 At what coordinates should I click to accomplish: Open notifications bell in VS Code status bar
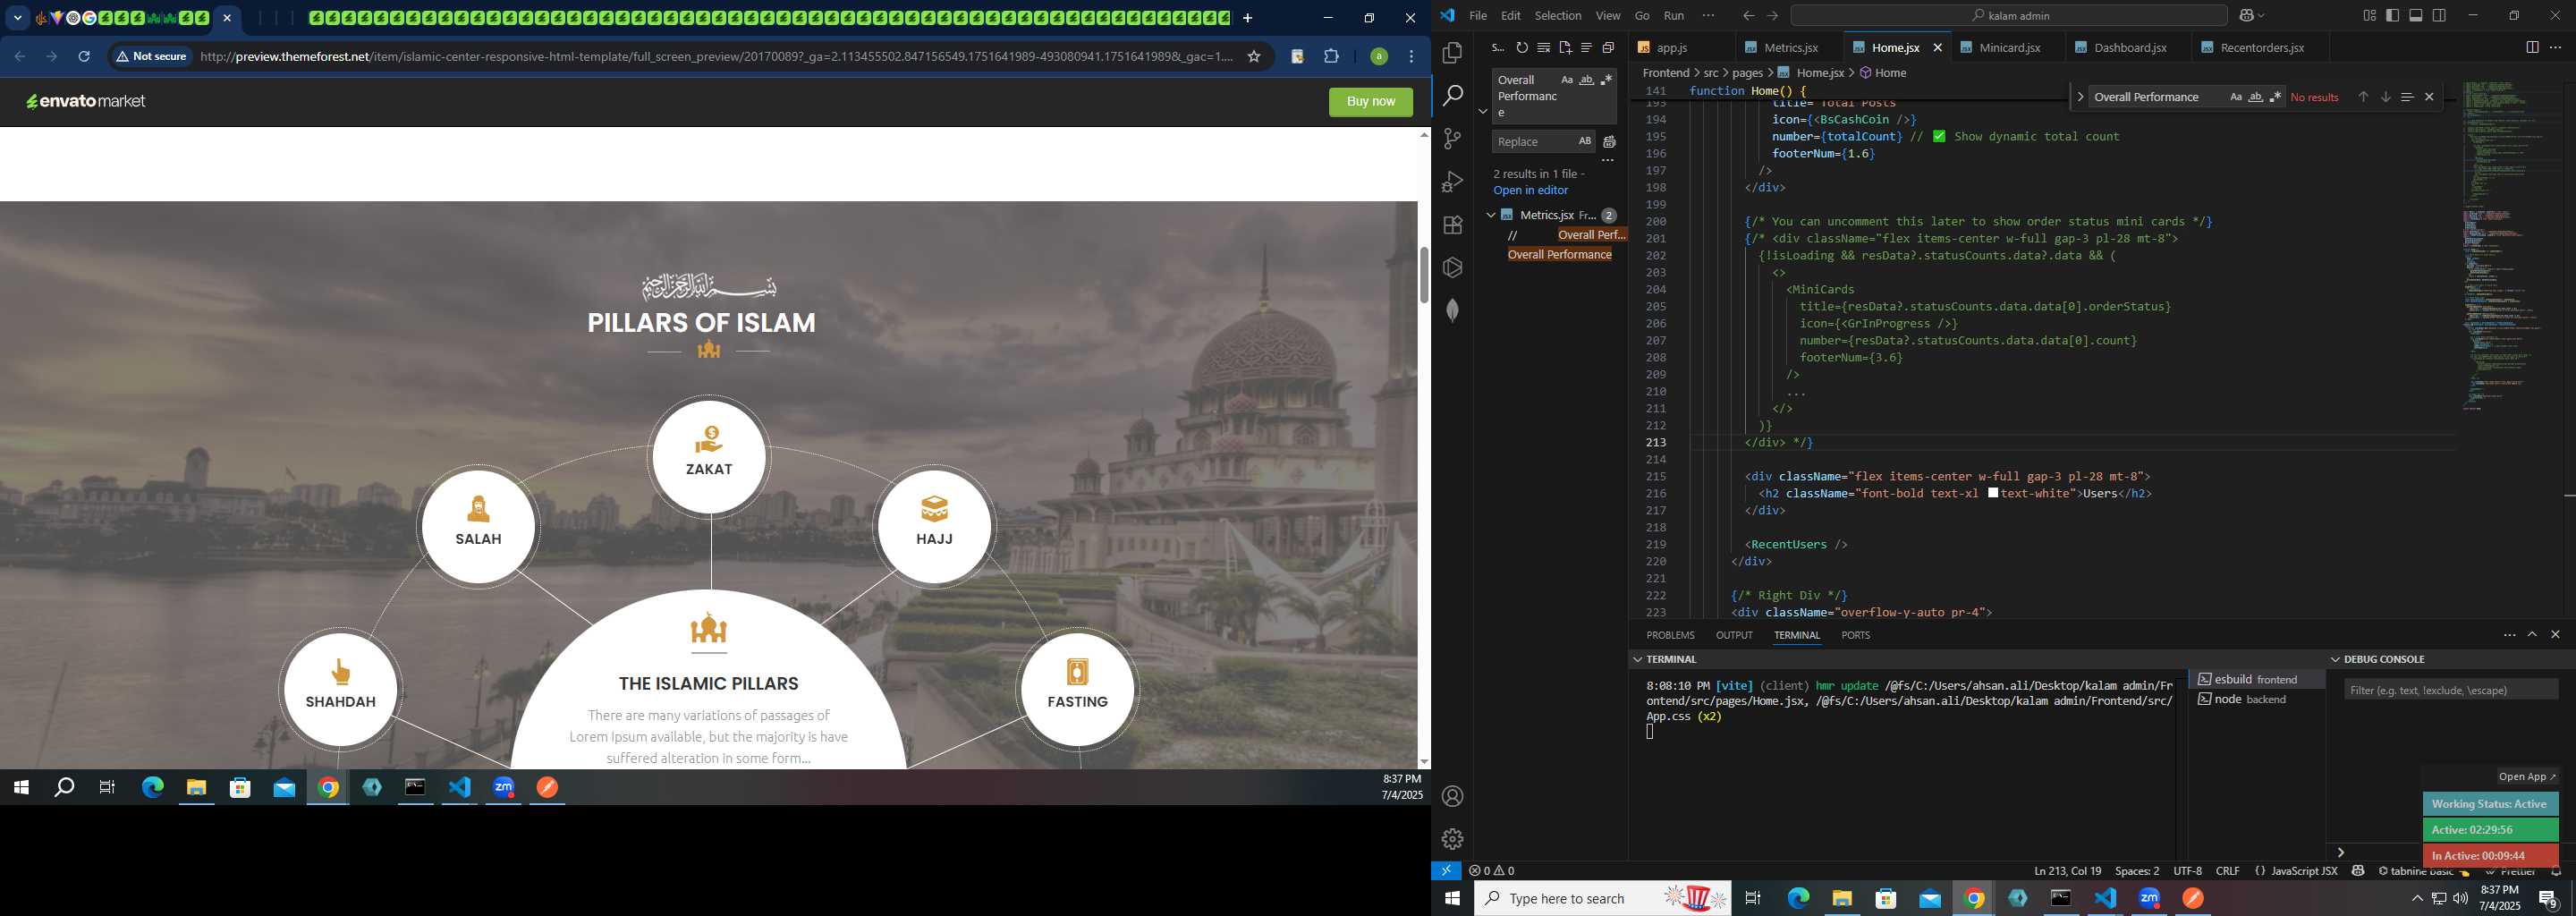point(2556,872)
